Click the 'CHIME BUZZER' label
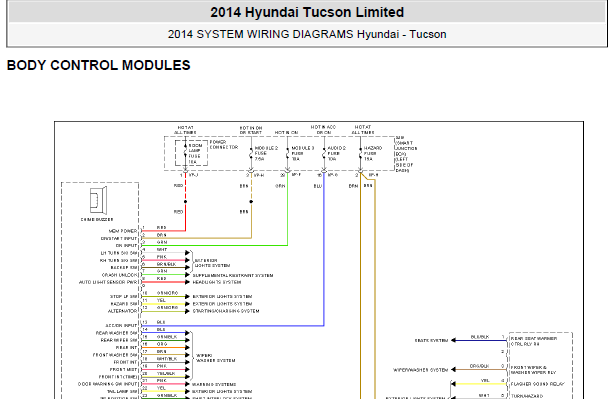Screen dimensions: 608x399 97,219
